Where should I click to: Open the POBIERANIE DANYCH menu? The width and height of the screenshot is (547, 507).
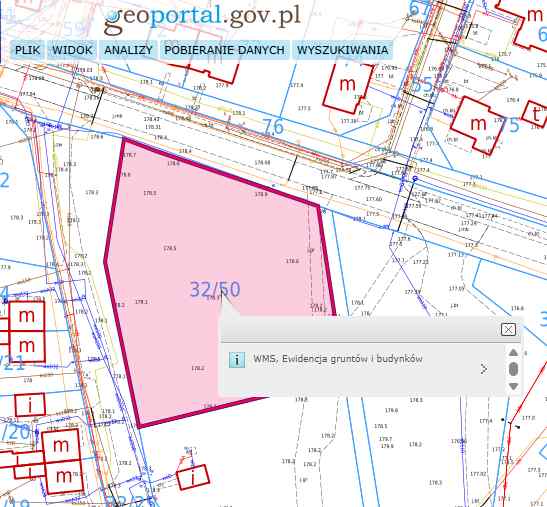point(224,50)
